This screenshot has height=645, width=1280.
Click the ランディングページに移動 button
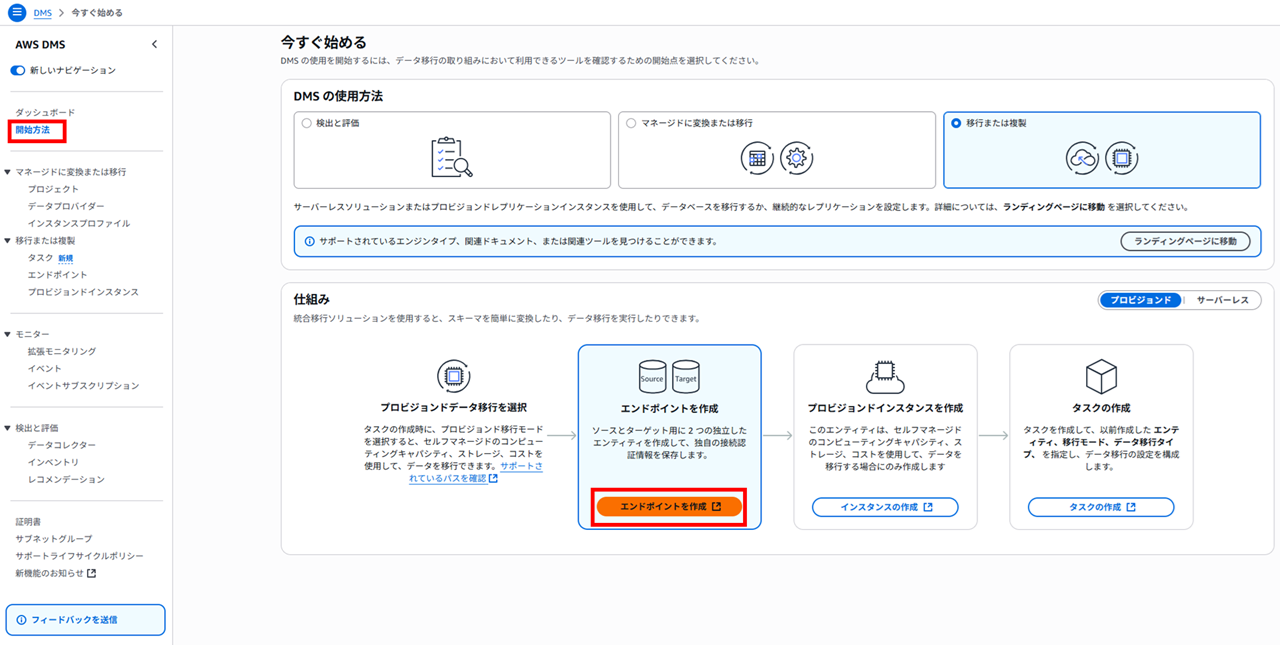coord(1185,242)
